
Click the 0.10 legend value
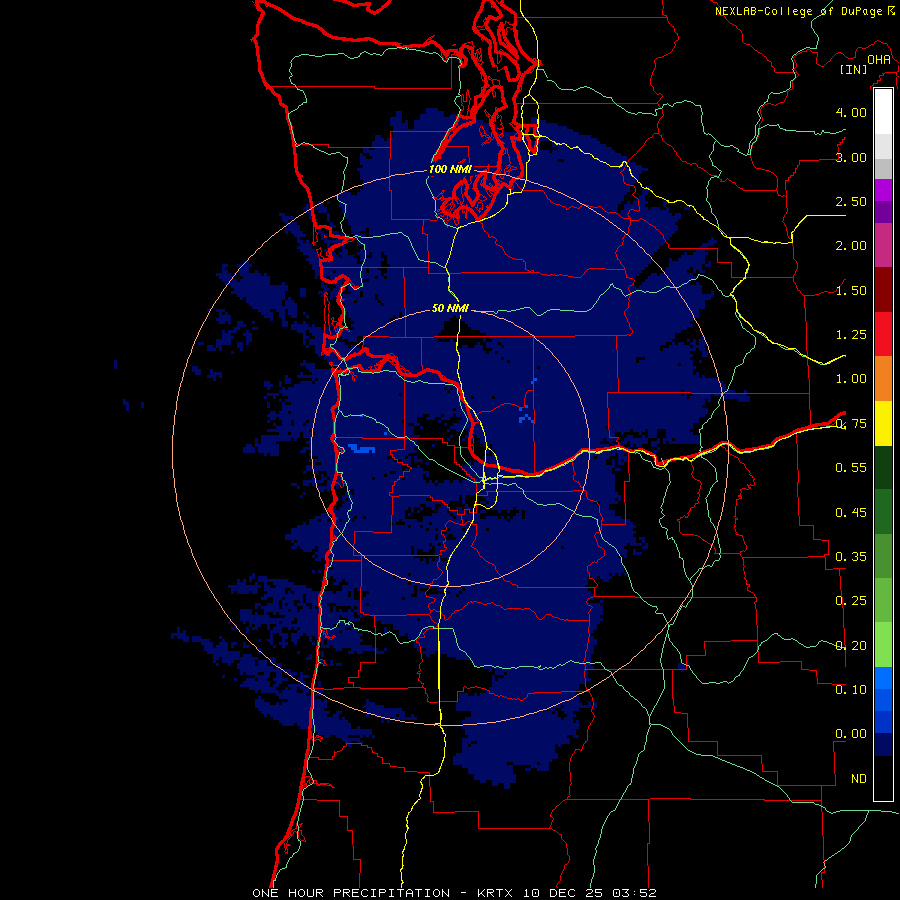[x=851, y=690]
